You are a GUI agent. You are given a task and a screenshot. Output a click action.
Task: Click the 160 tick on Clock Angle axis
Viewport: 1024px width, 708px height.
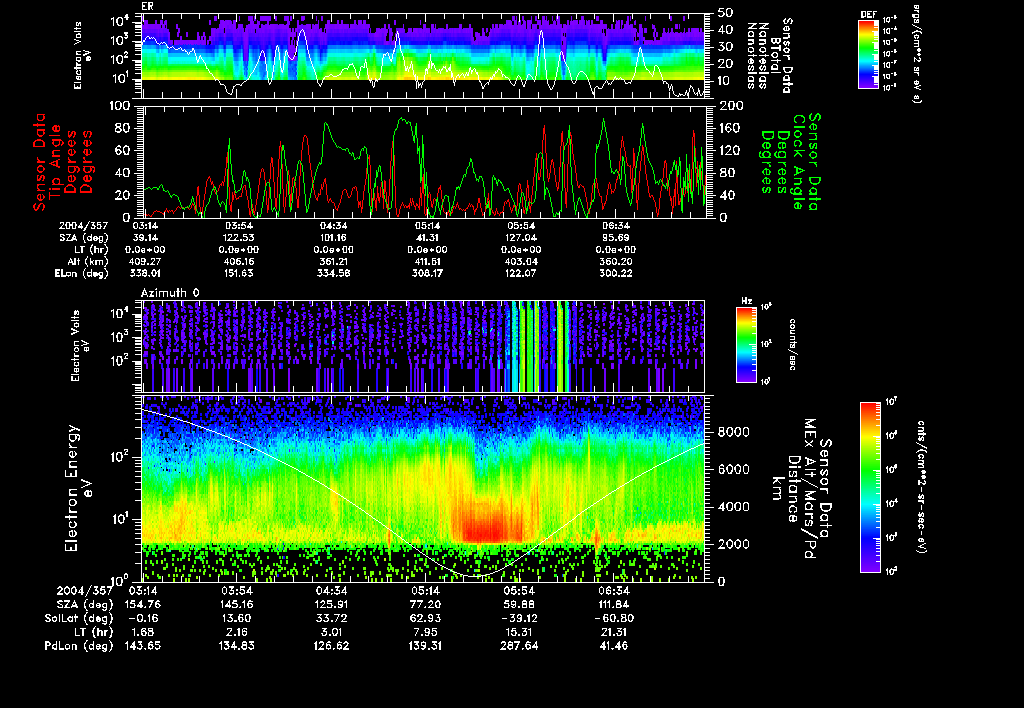click(729, 128)
